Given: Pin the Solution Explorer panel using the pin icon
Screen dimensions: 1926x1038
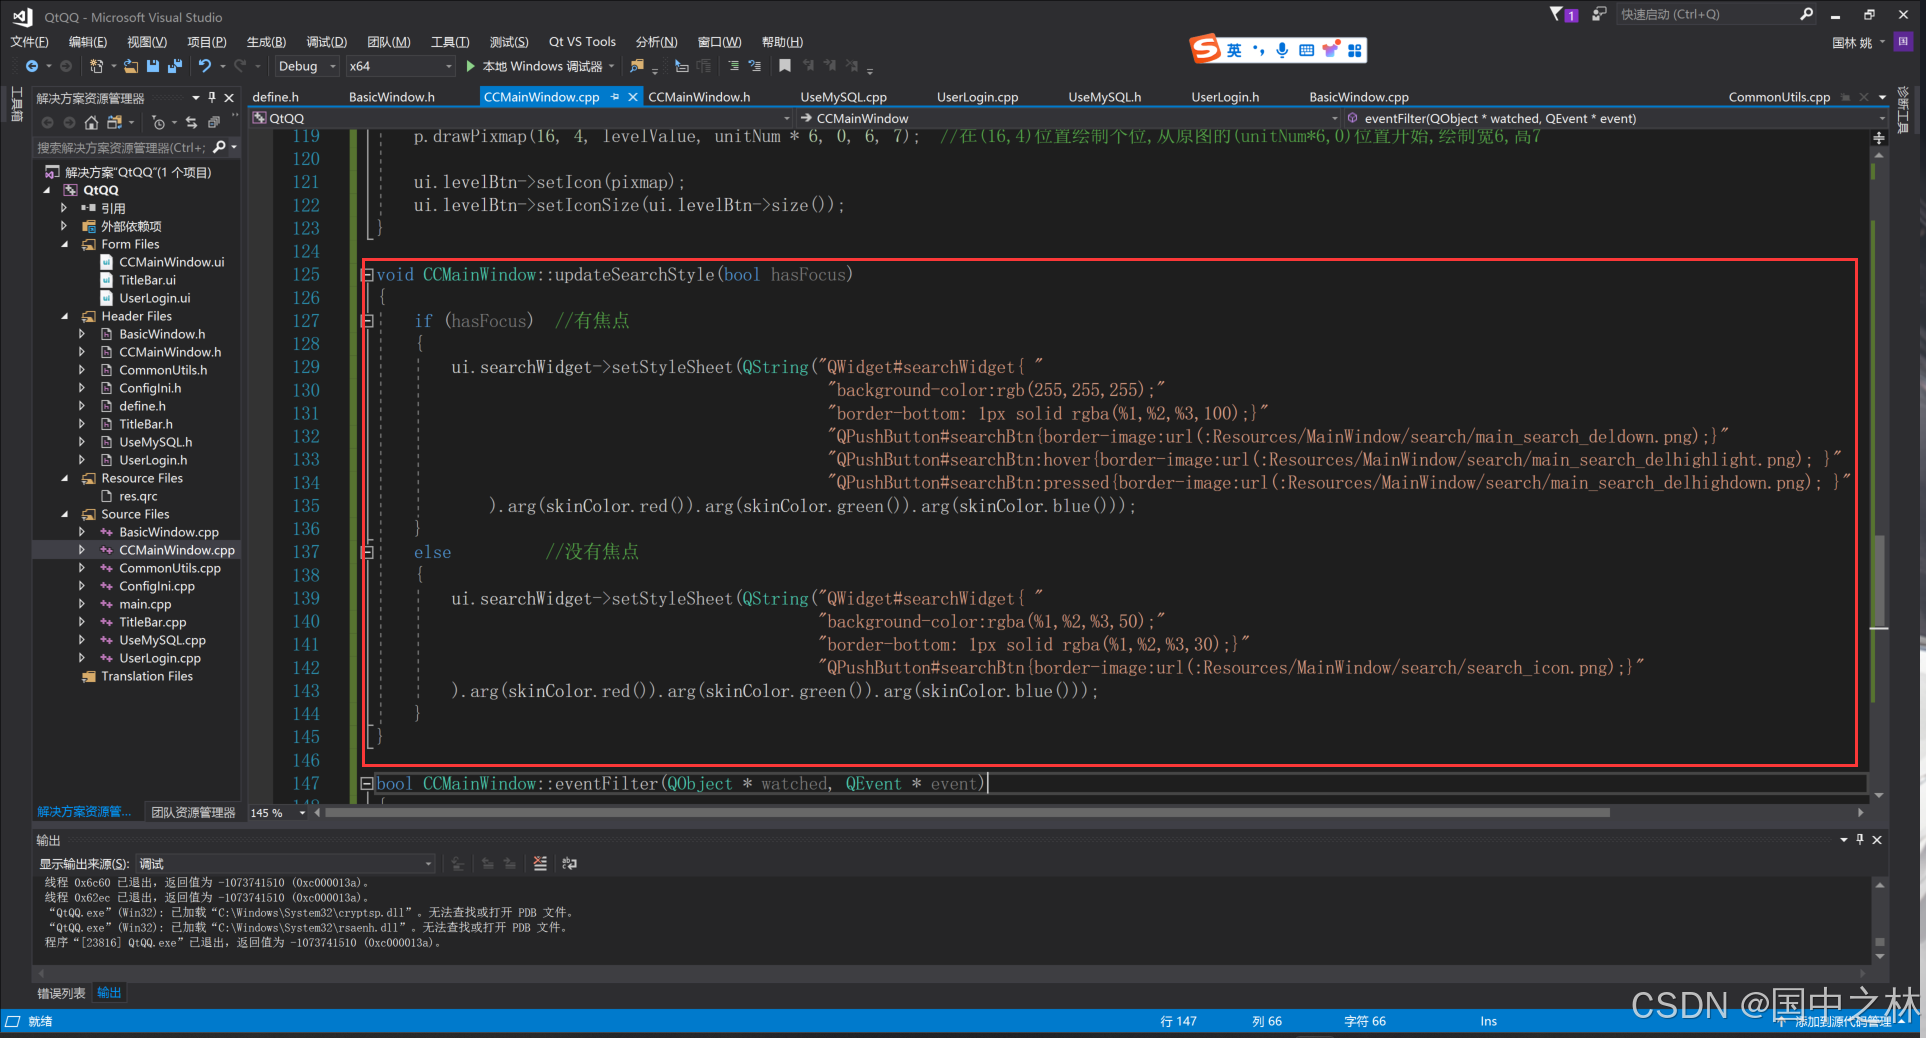Looking at the screenshot, I should point(212,97).
